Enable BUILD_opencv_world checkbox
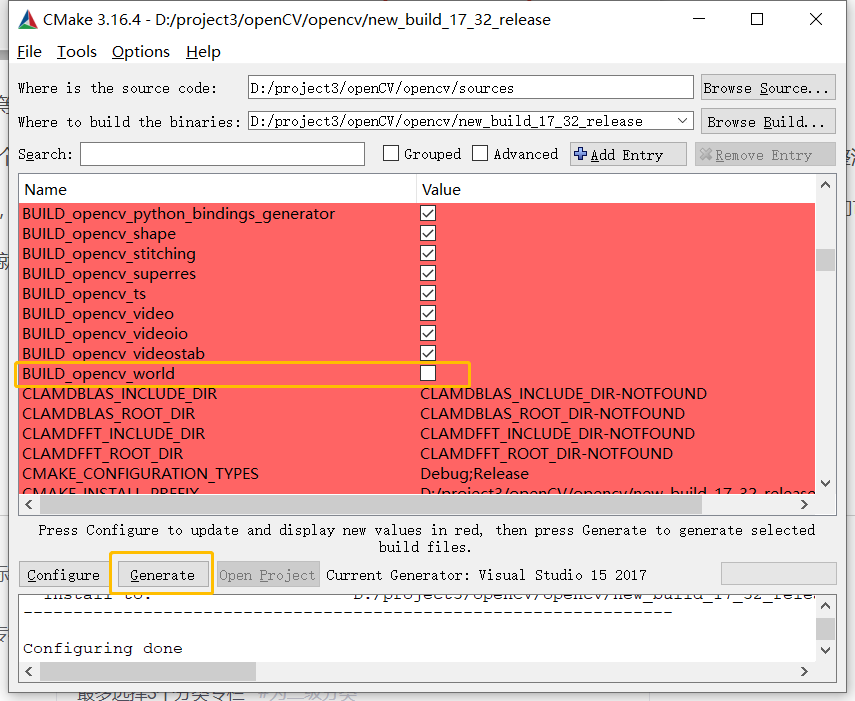Screen dimensions: 855x701 point(427,373)
